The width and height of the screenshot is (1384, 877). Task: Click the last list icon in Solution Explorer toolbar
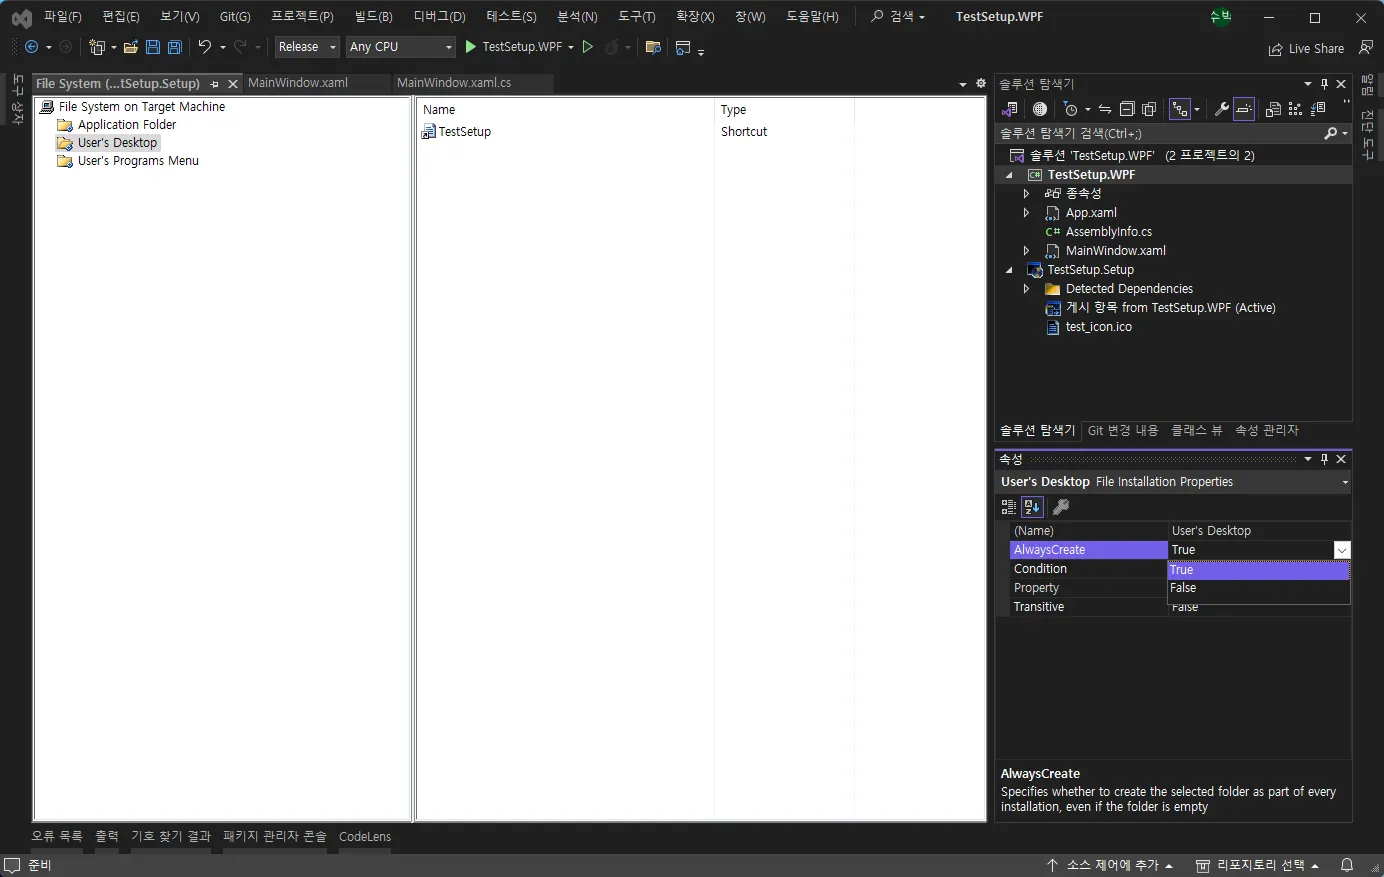(x=1318, y=109)
